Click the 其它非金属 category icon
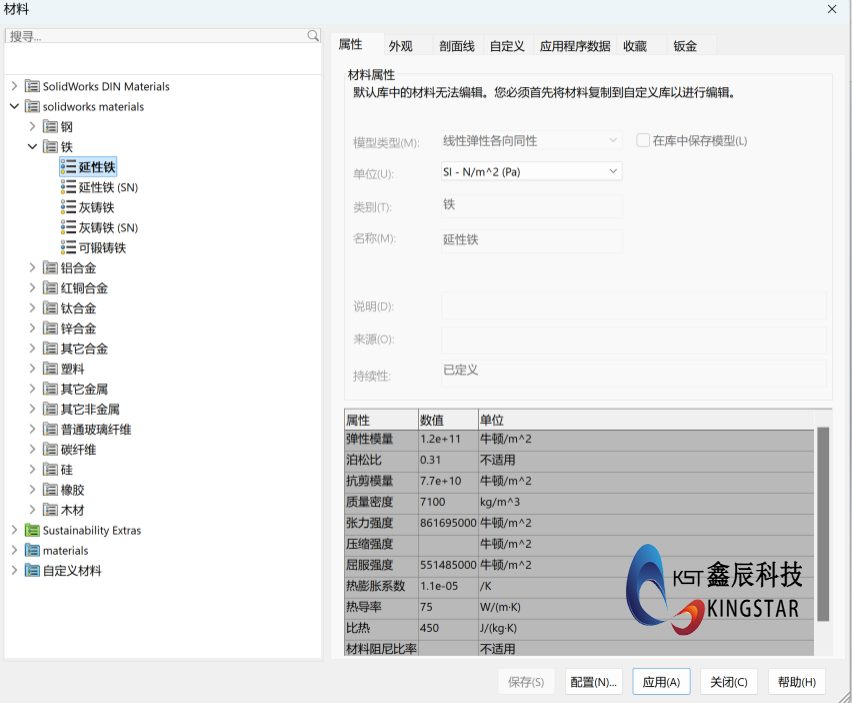The image size is (852, 703). click(x=51, y=409)
